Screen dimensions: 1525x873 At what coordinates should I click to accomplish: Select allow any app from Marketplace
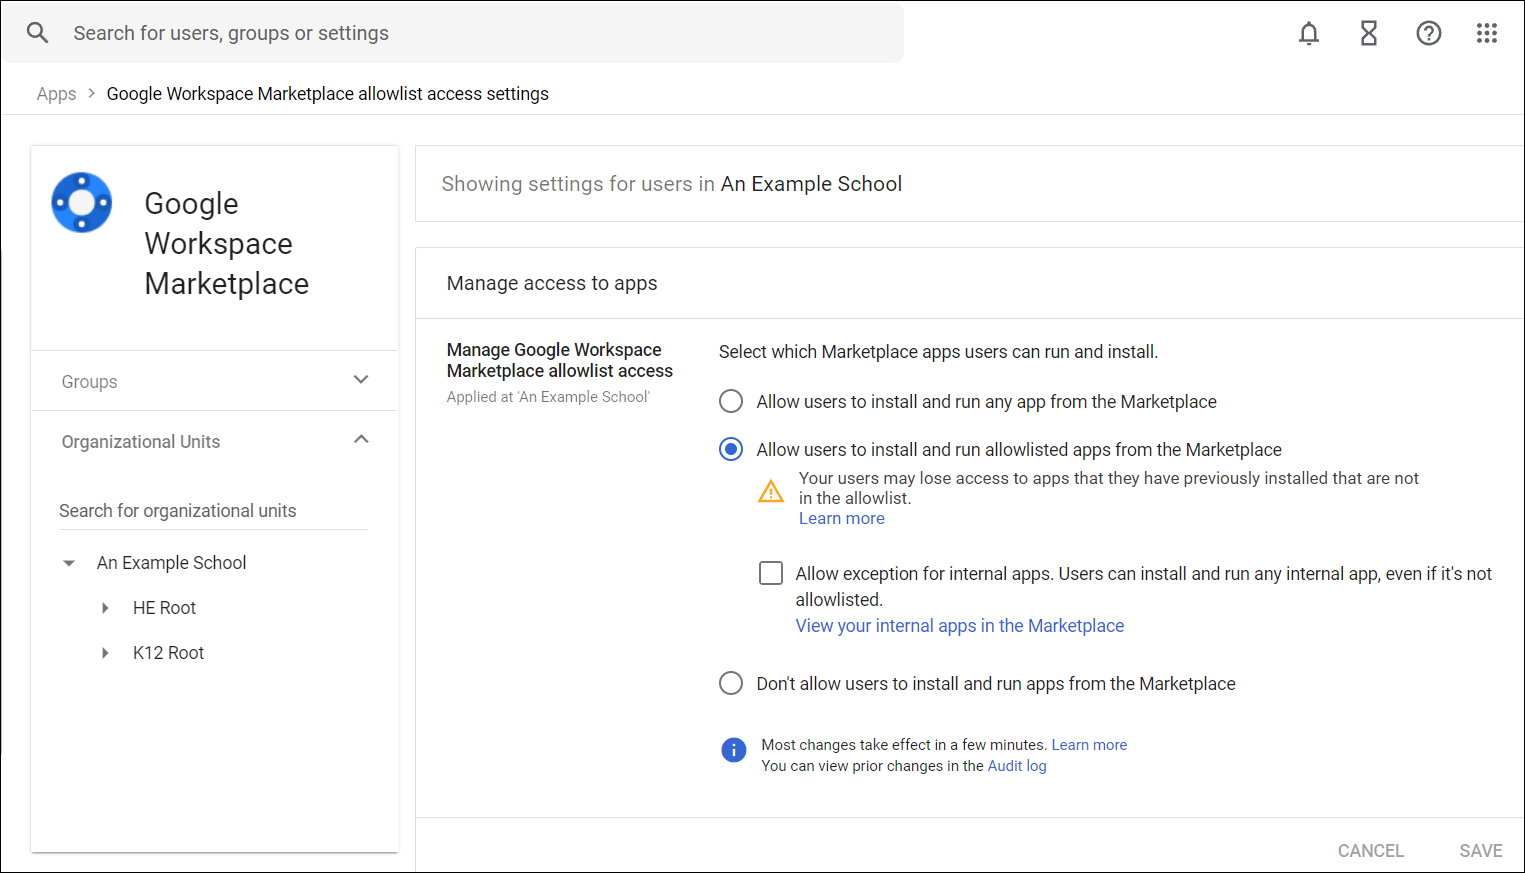pos(731,401)
